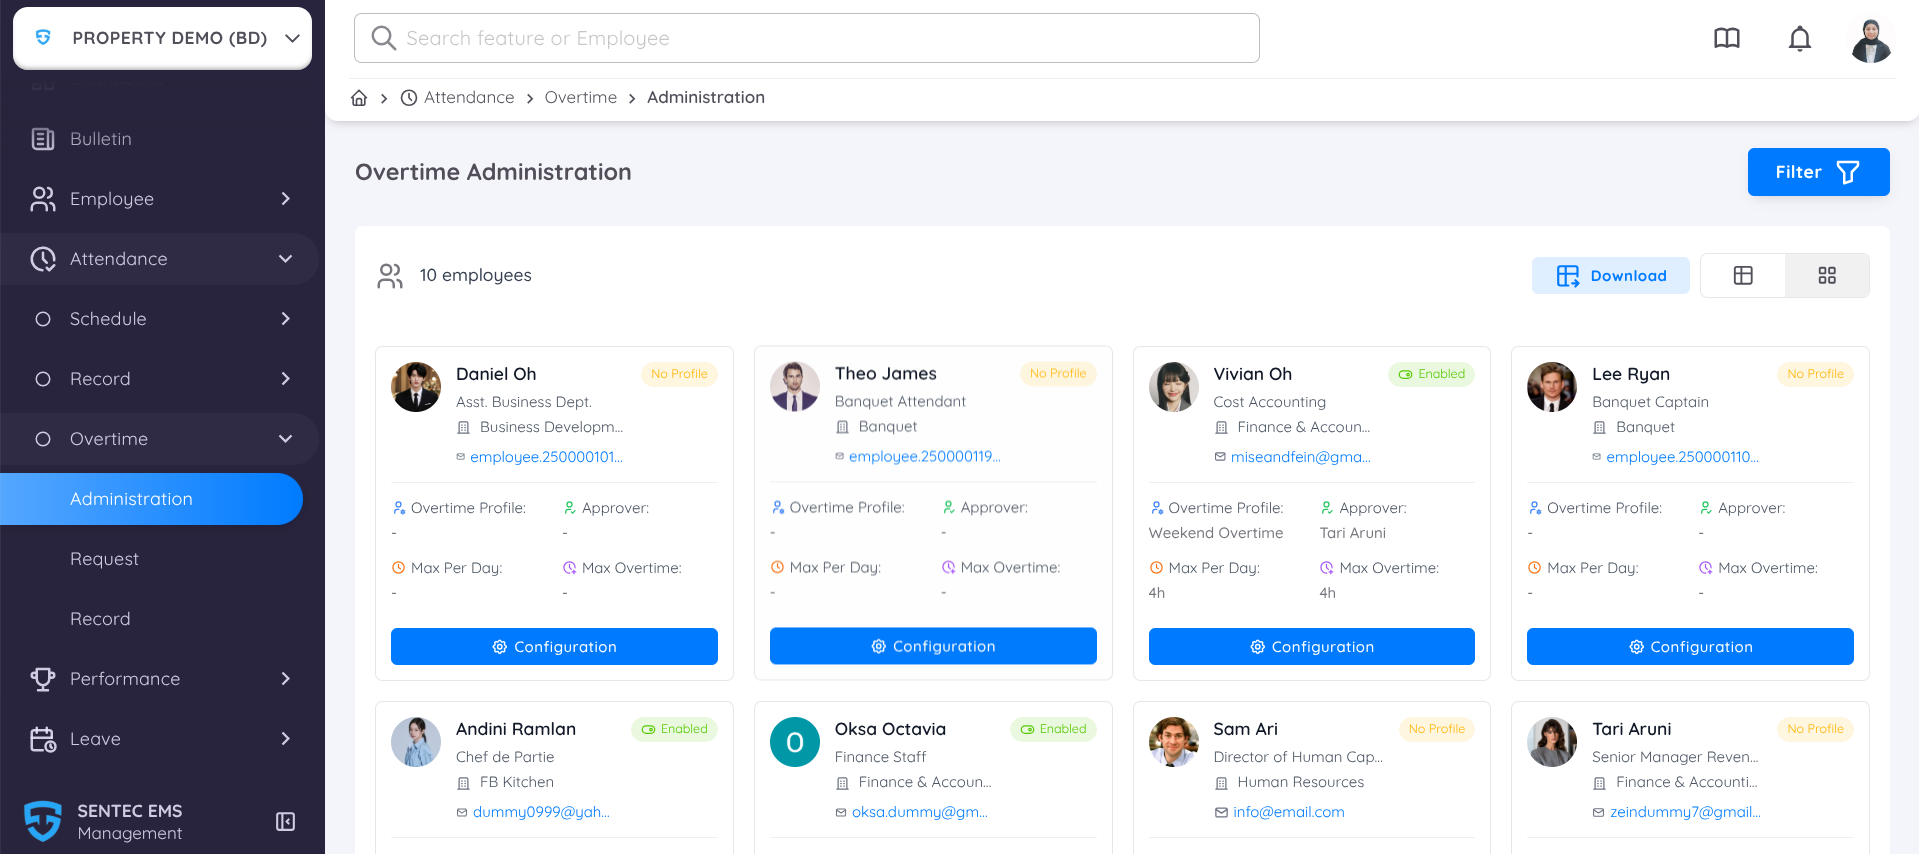The image size is (1919, 854).
Task: Click Sam Ari's profile photo
Action: (1174, 742)
